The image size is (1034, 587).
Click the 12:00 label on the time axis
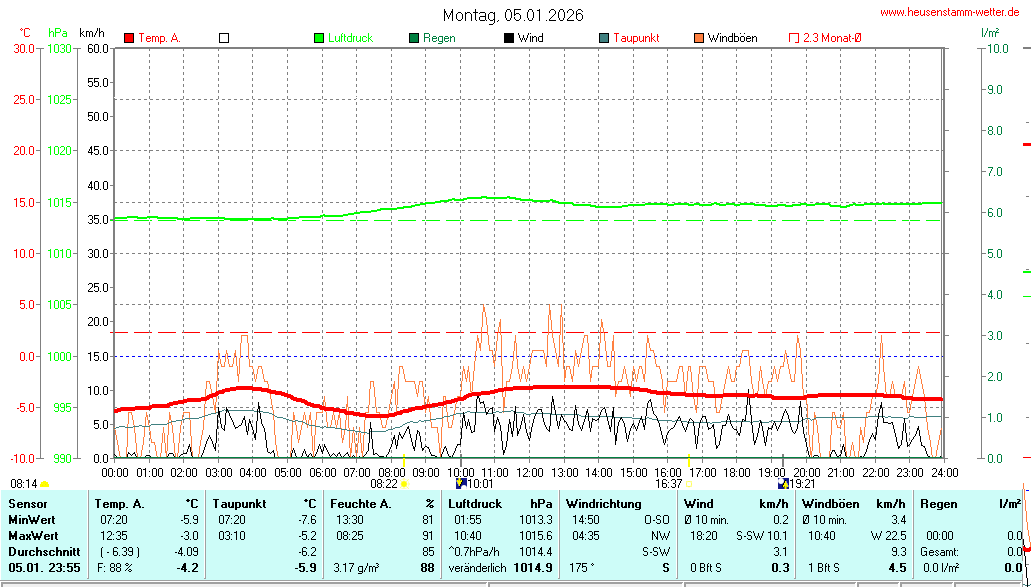(x=529, y=472)
